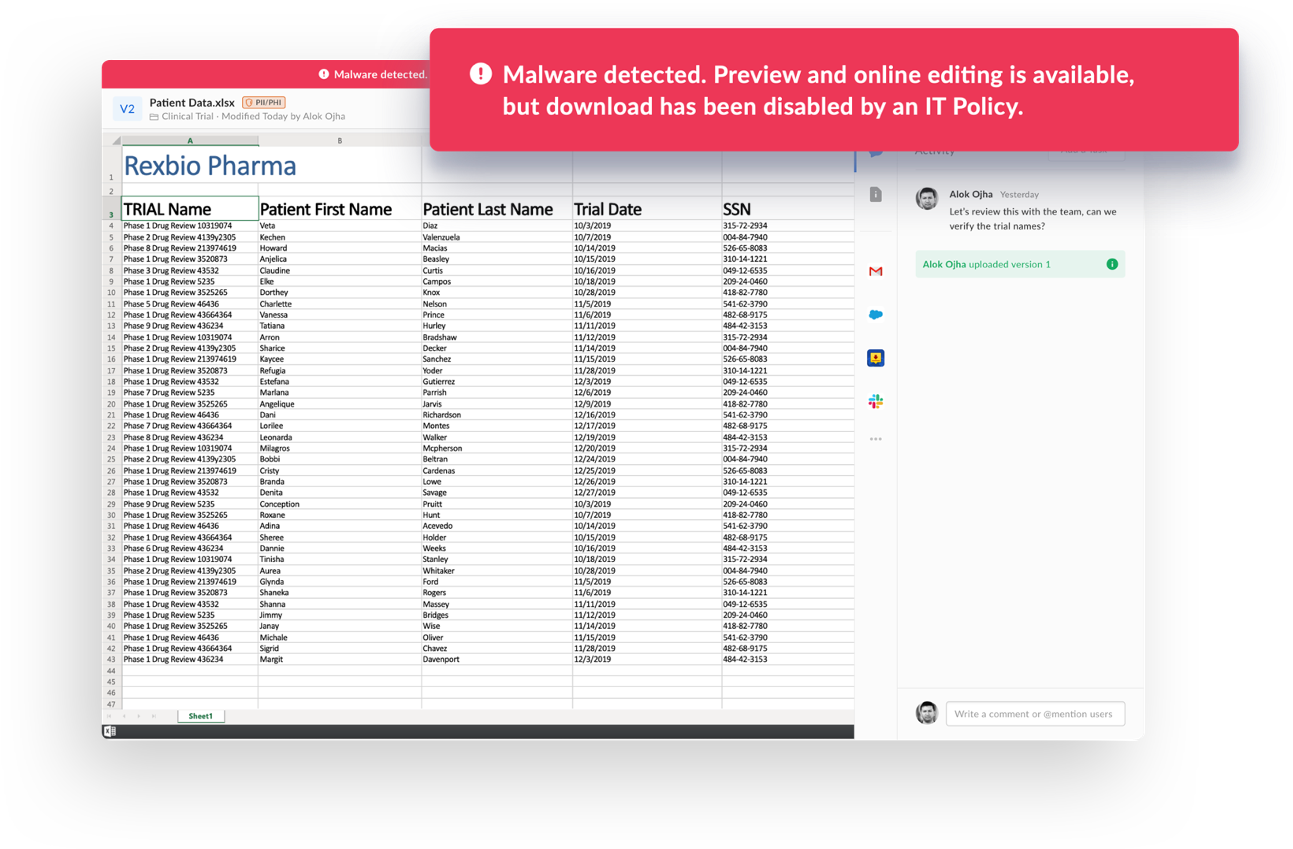Select the last name cell 'Davenport'
Image resolution: width=1293 pixels, height=849 pixels.
point(497,660)
